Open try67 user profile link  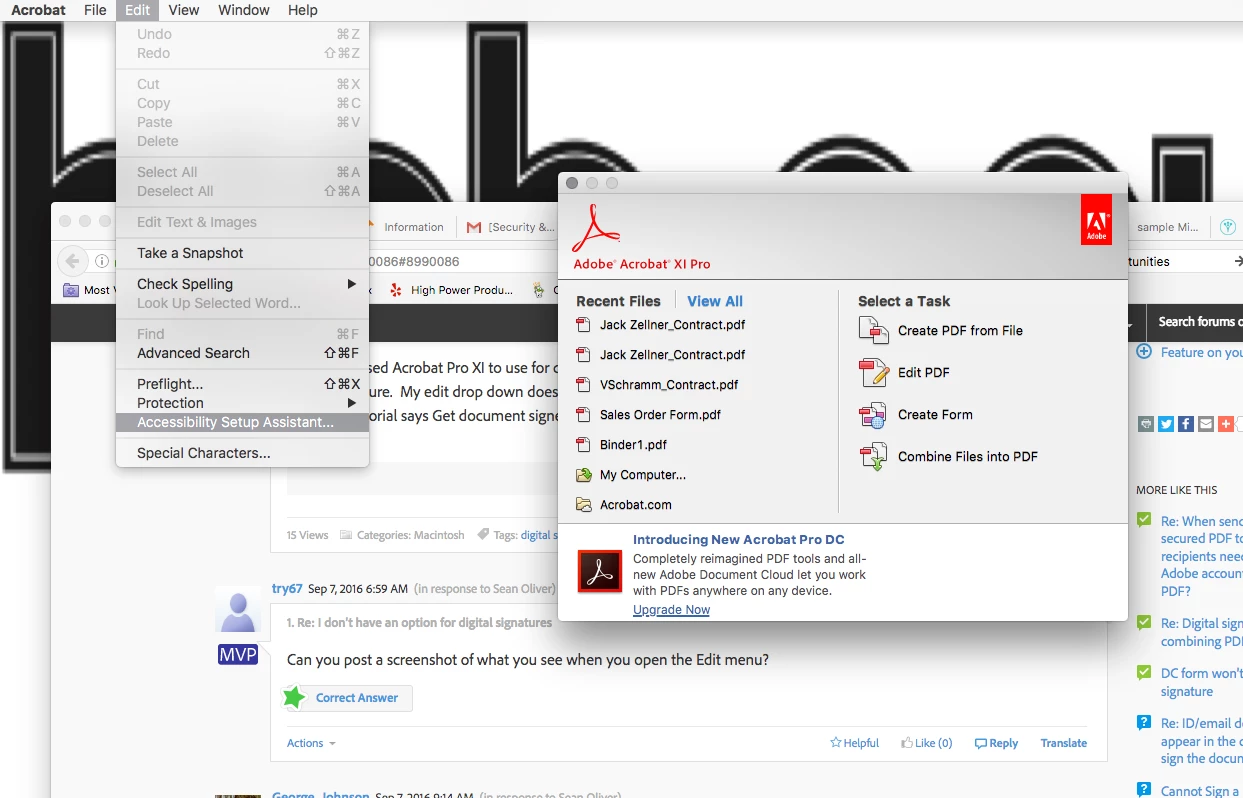click(287, 589)
